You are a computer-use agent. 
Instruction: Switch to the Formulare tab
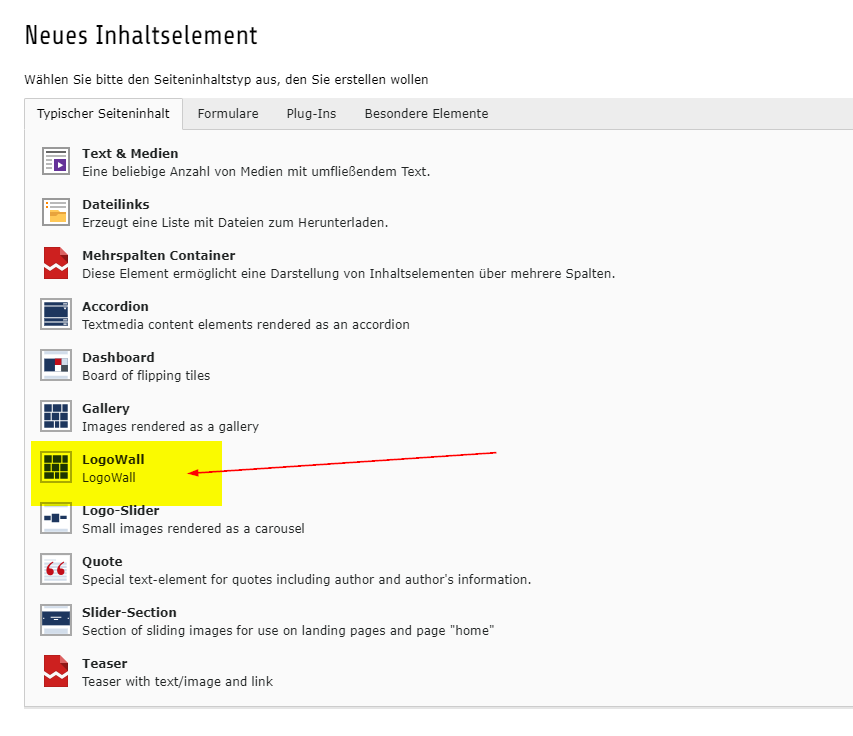coord(228,114)
